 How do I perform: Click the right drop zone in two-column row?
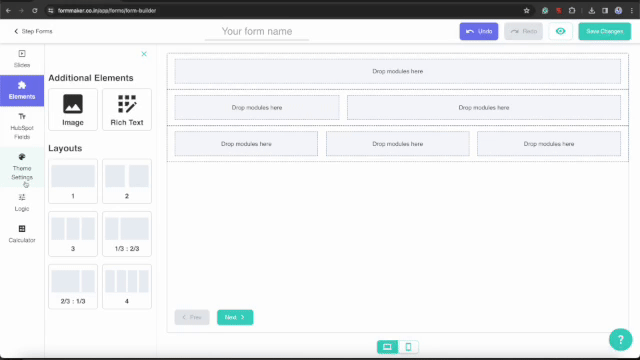point(484,108)
